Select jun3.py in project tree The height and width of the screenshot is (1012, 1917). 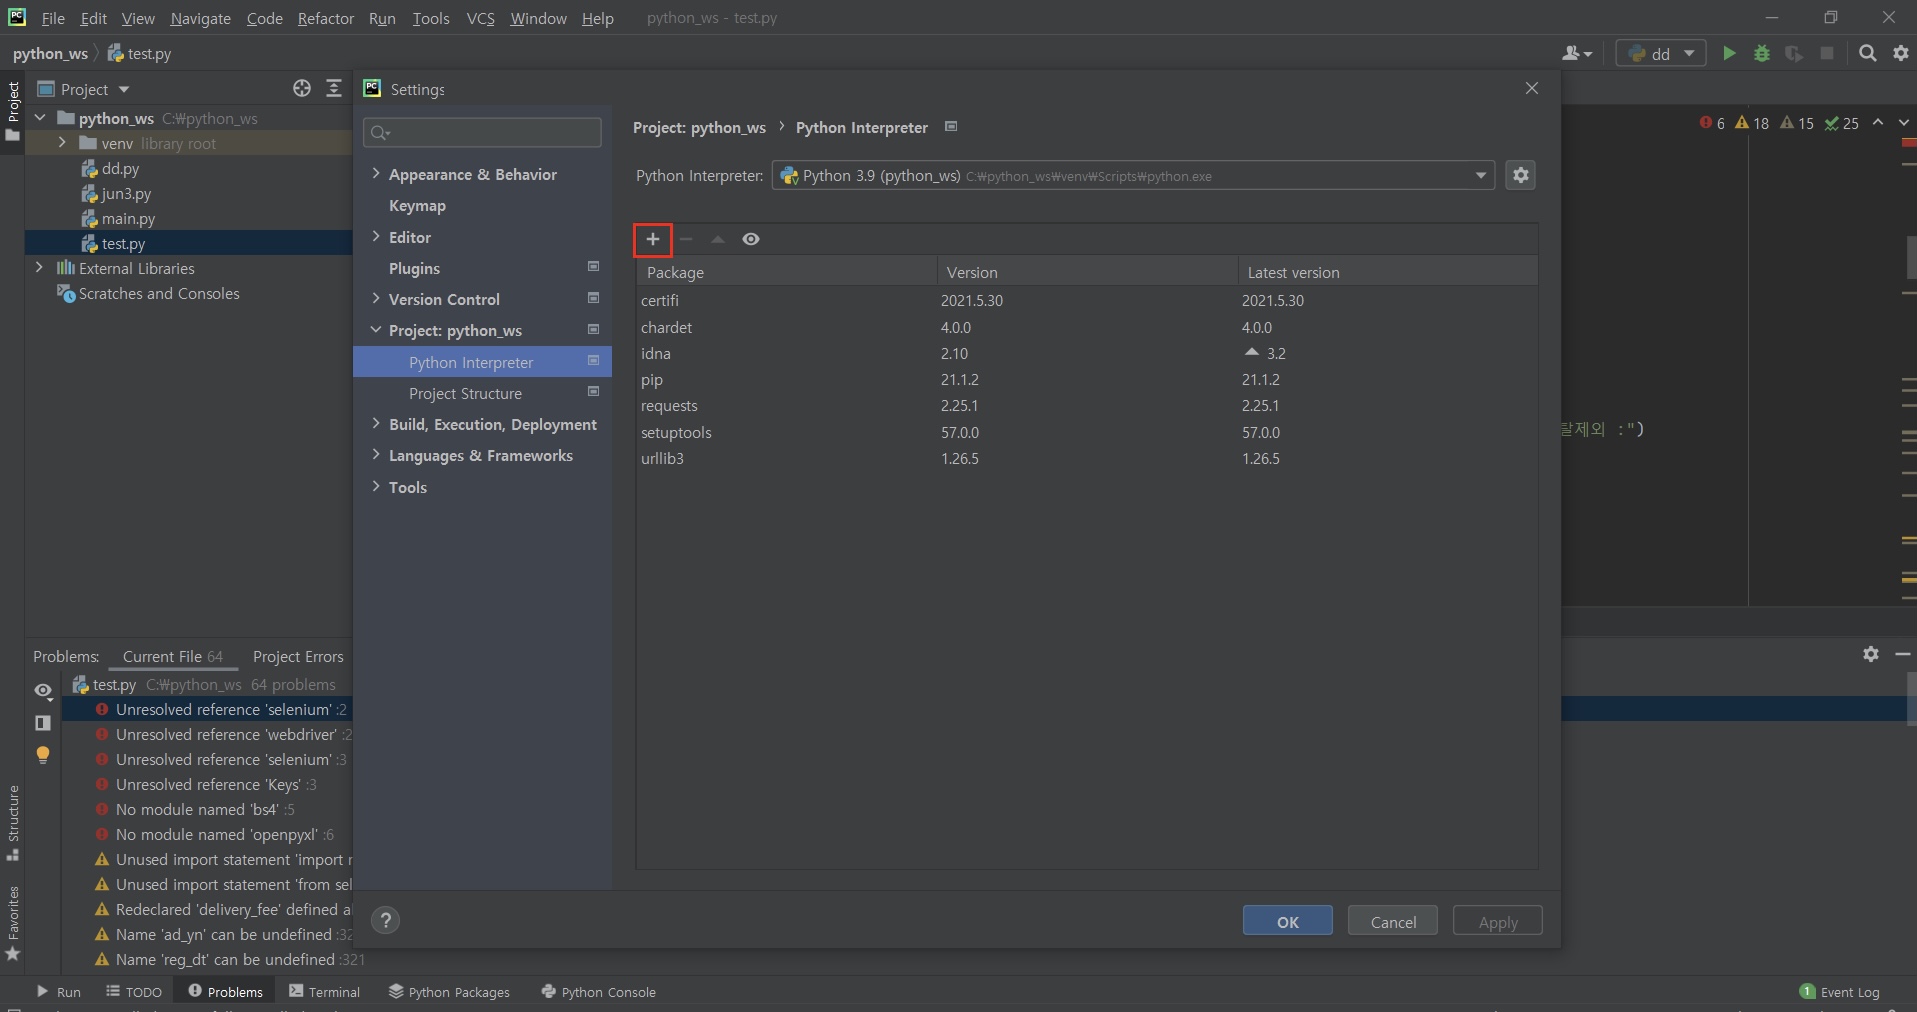tap(126, 193)
